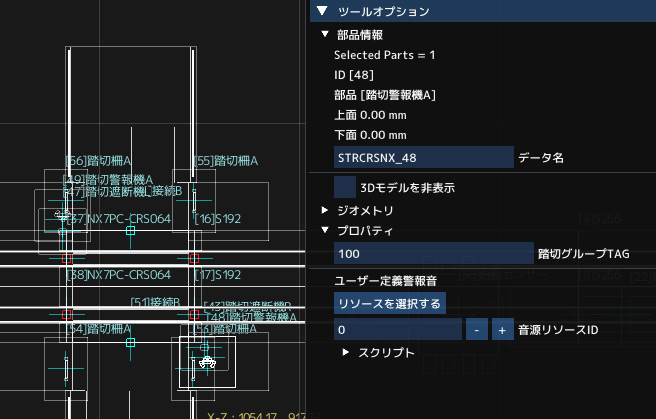Click red joint node directly above [53]踏切柵A label
Viewport: 656px width, 419px height.
194,314
